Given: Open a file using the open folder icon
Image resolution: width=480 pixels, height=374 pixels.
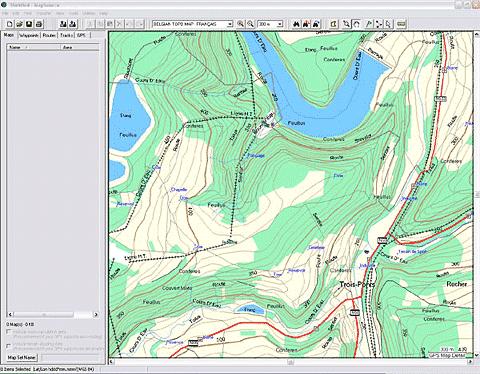Looking at the screenshot, I should click(19, 24).
